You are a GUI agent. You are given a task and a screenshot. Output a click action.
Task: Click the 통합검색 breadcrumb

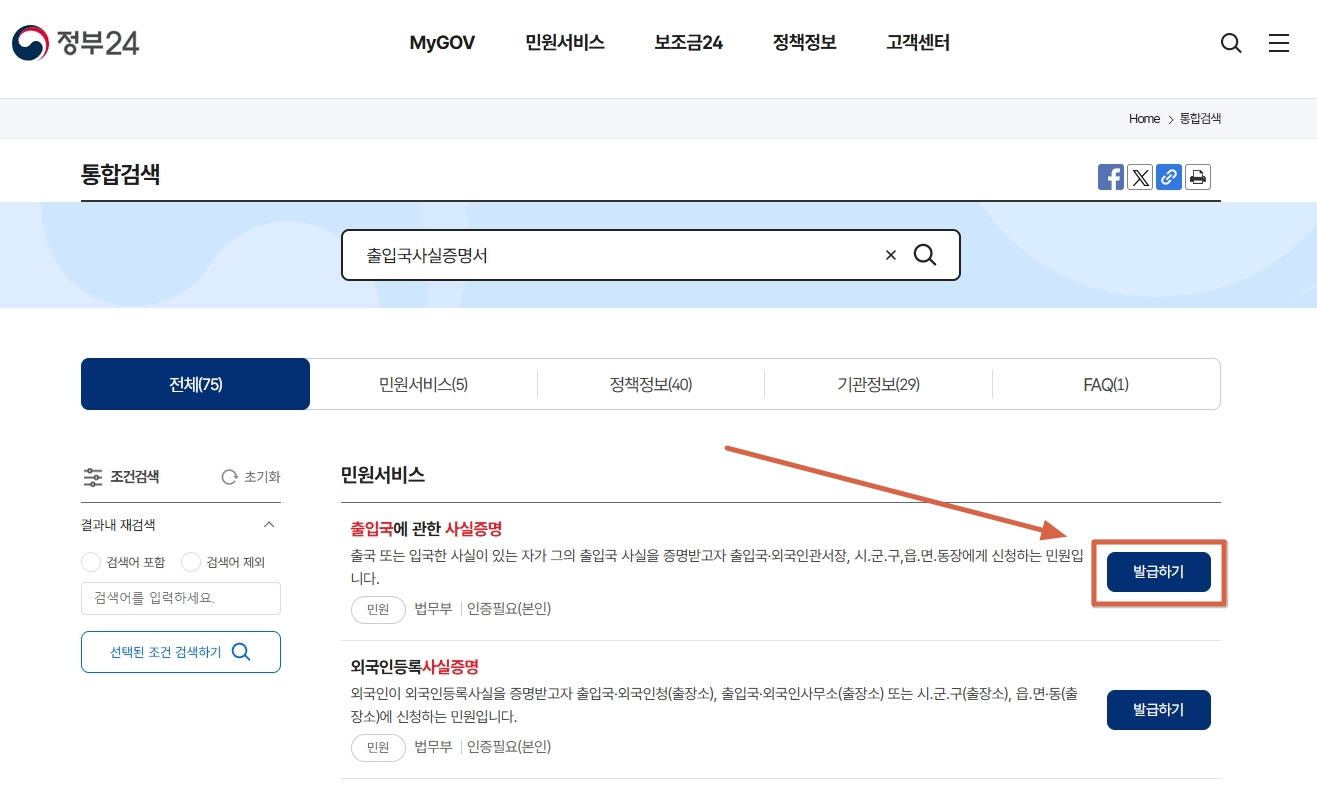click(x=1200, y=118)
